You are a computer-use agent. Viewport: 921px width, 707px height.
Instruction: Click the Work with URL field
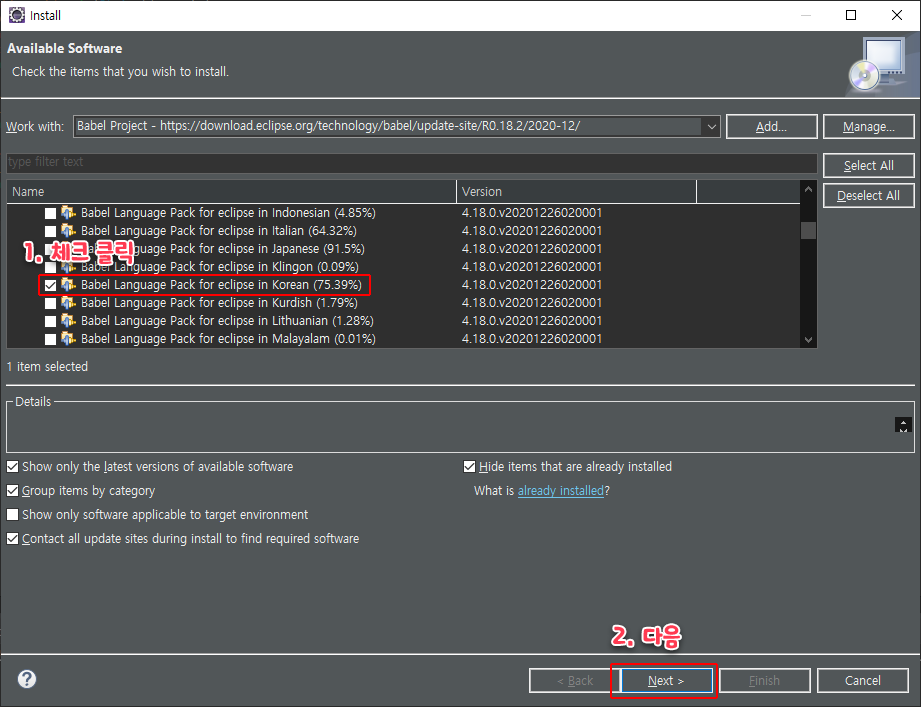click(x=388, y=126)
